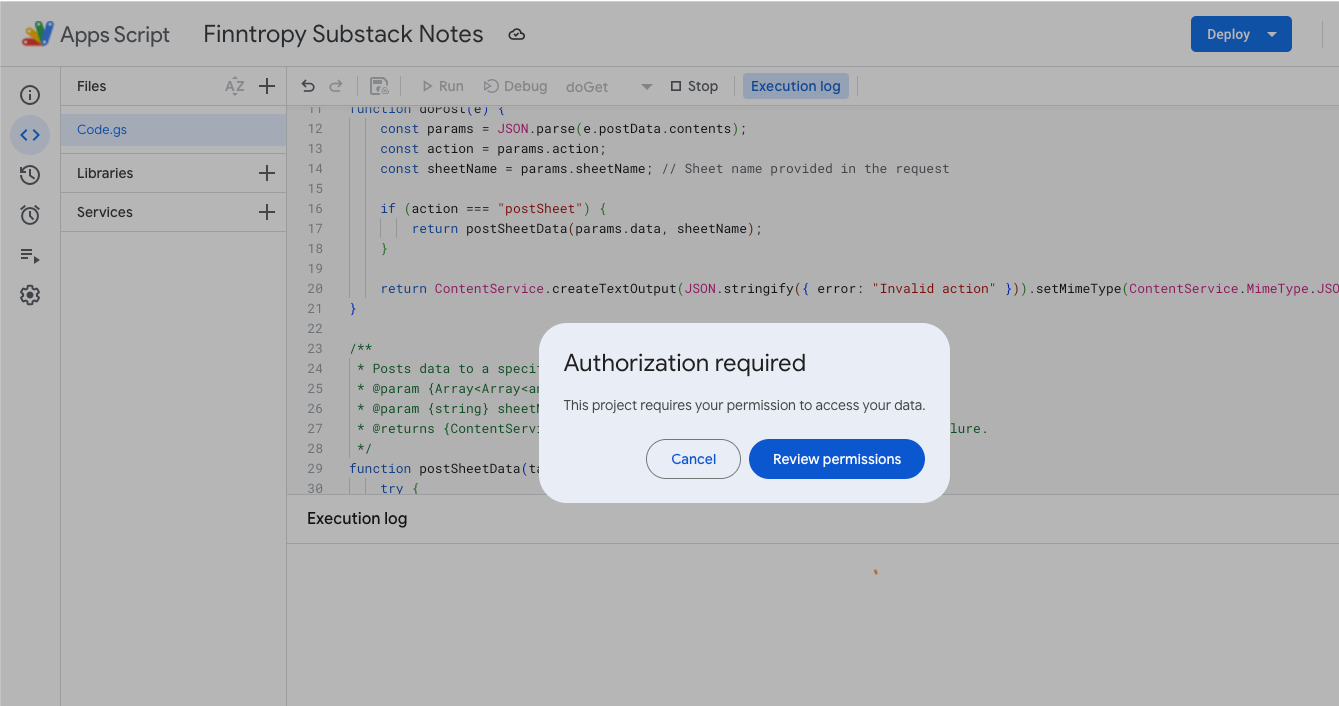Viewport: 1339px width, 706px height.
Task: Add a service with plus icon
Action: (x=267, y=212)
